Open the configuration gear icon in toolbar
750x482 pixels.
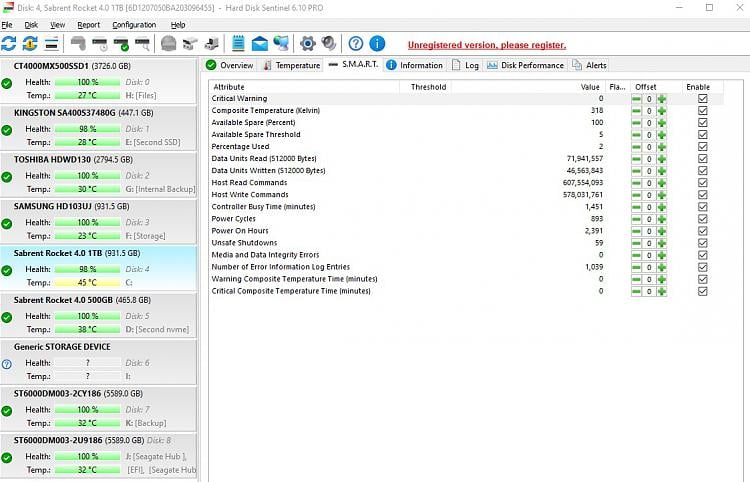point(307,44)
